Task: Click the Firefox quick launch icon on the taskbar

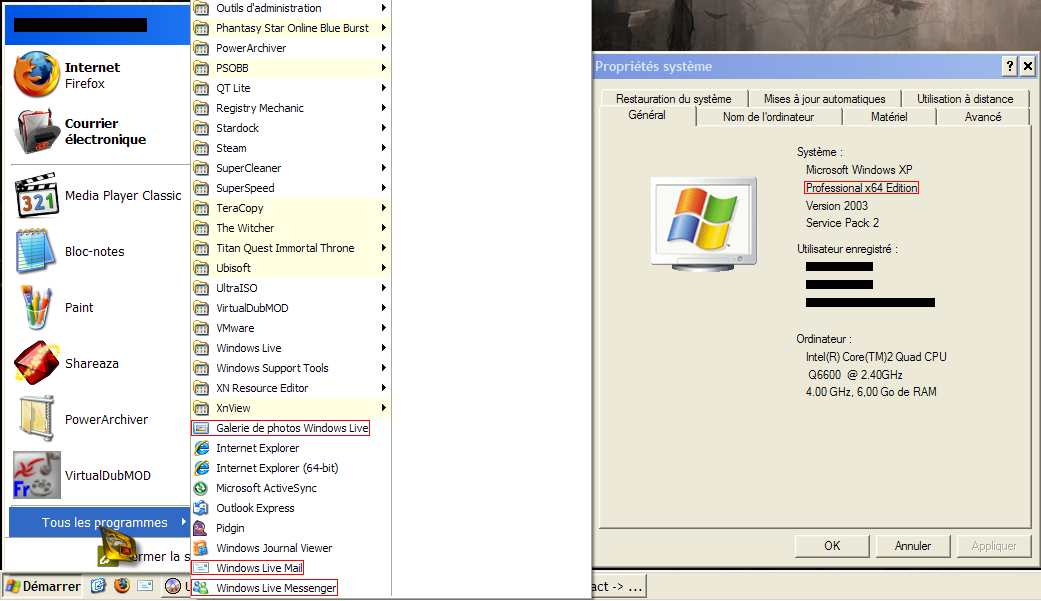Action: (121, 586)
